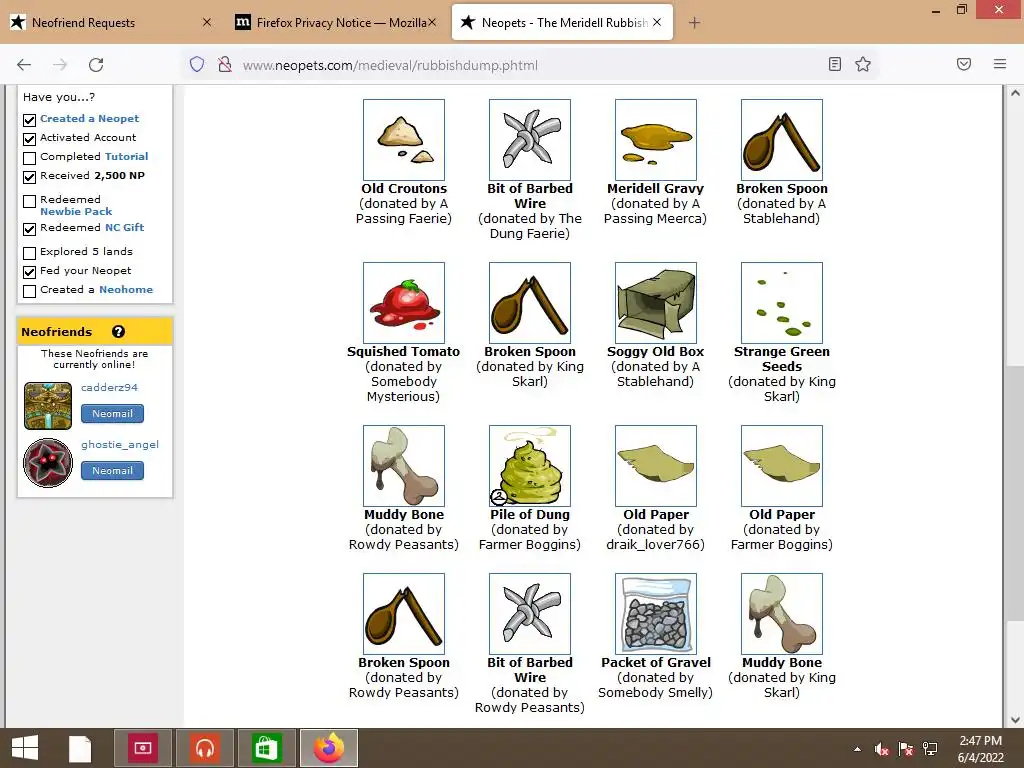Send Neomail to ghostie_angel
This screenshot has height=768, width=1024.
coord(112,470)
